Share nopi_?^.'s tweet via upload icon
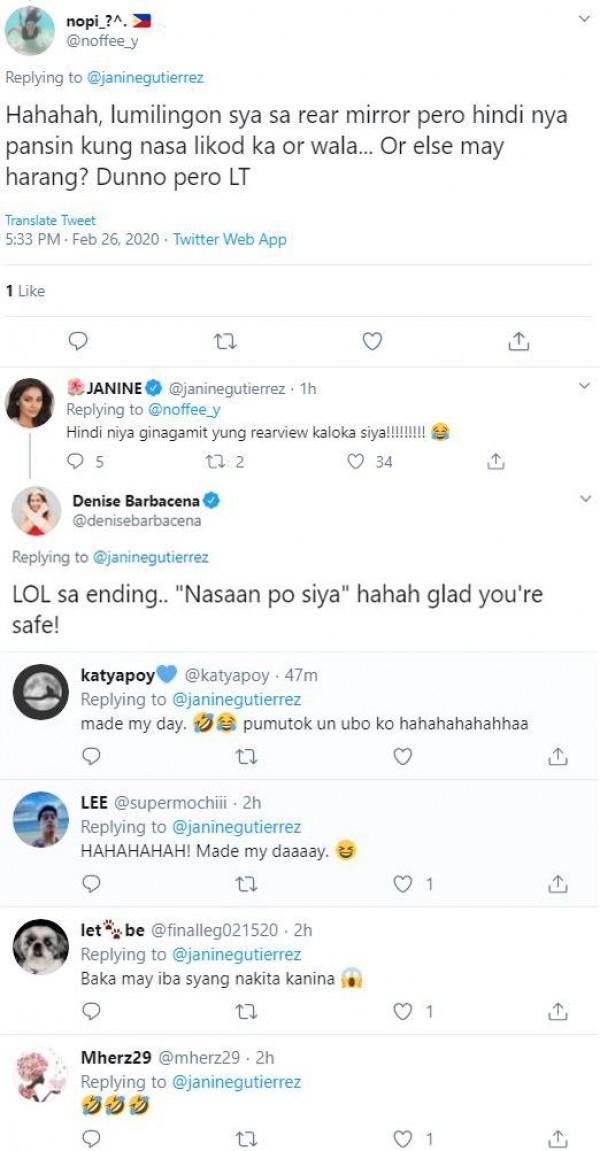Image resolution: width=600 pixels, height=1151 pixels. point(519,342)
